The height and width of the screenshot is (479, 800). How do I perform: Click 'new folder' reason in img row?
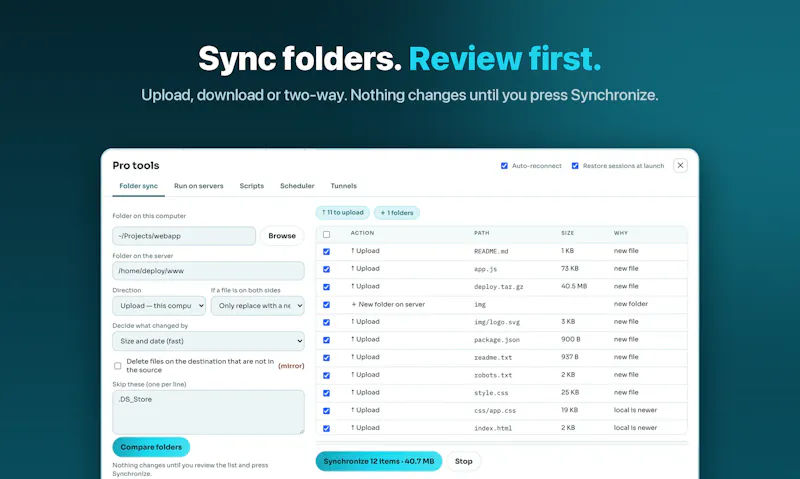click(x=631, y=304)
